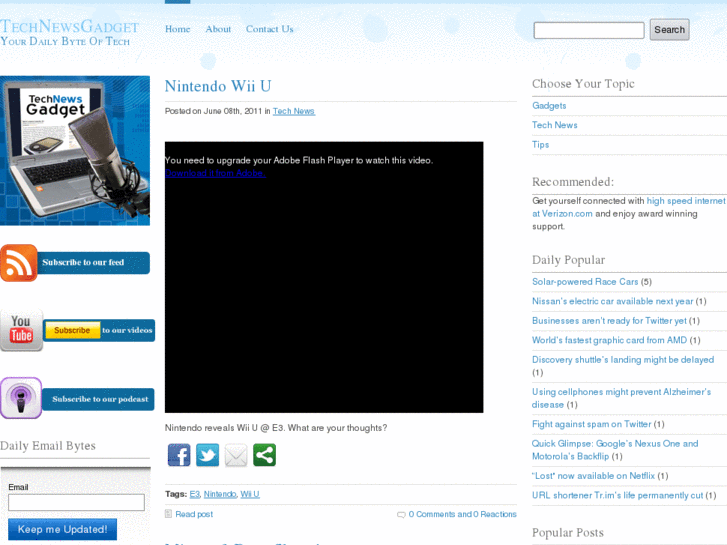Screen dimensions: 727x545
Task: Click the RSS feed orange icon
Action: point(19,263)
